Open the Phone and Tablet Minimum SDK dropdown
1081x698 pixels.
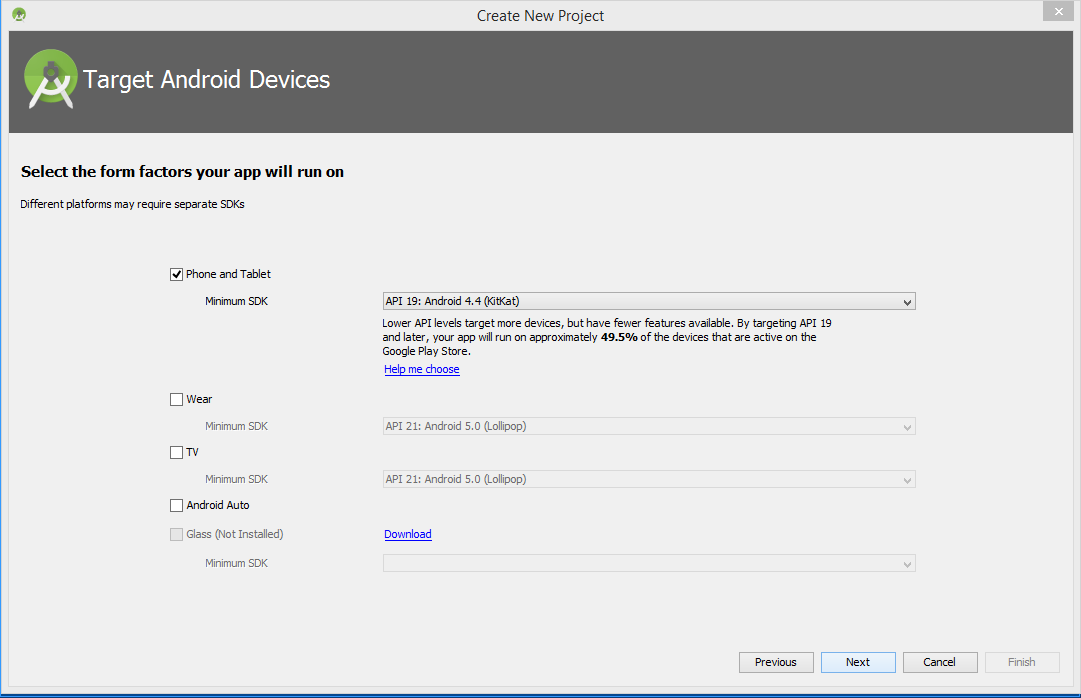point(649,301)
